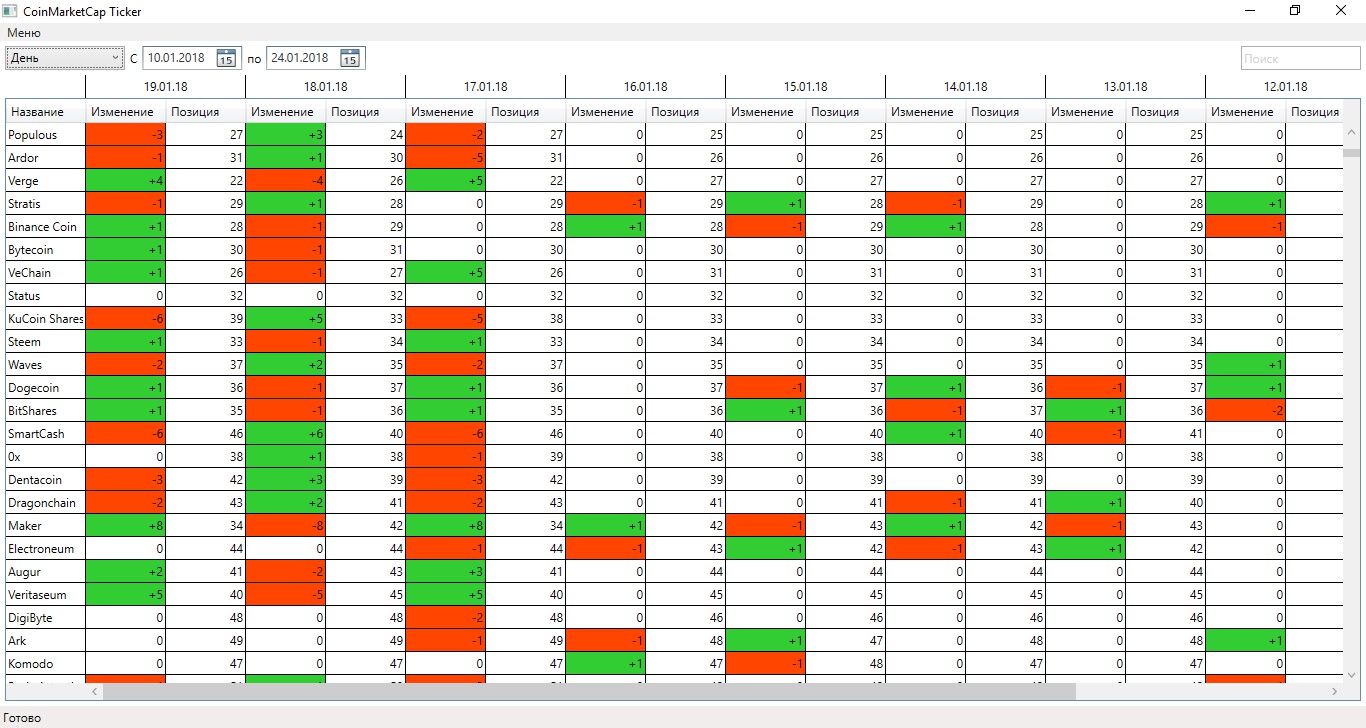Click Maker's green +8 cell under 19.01.18
1366x728 pixels.
(126, 526)
